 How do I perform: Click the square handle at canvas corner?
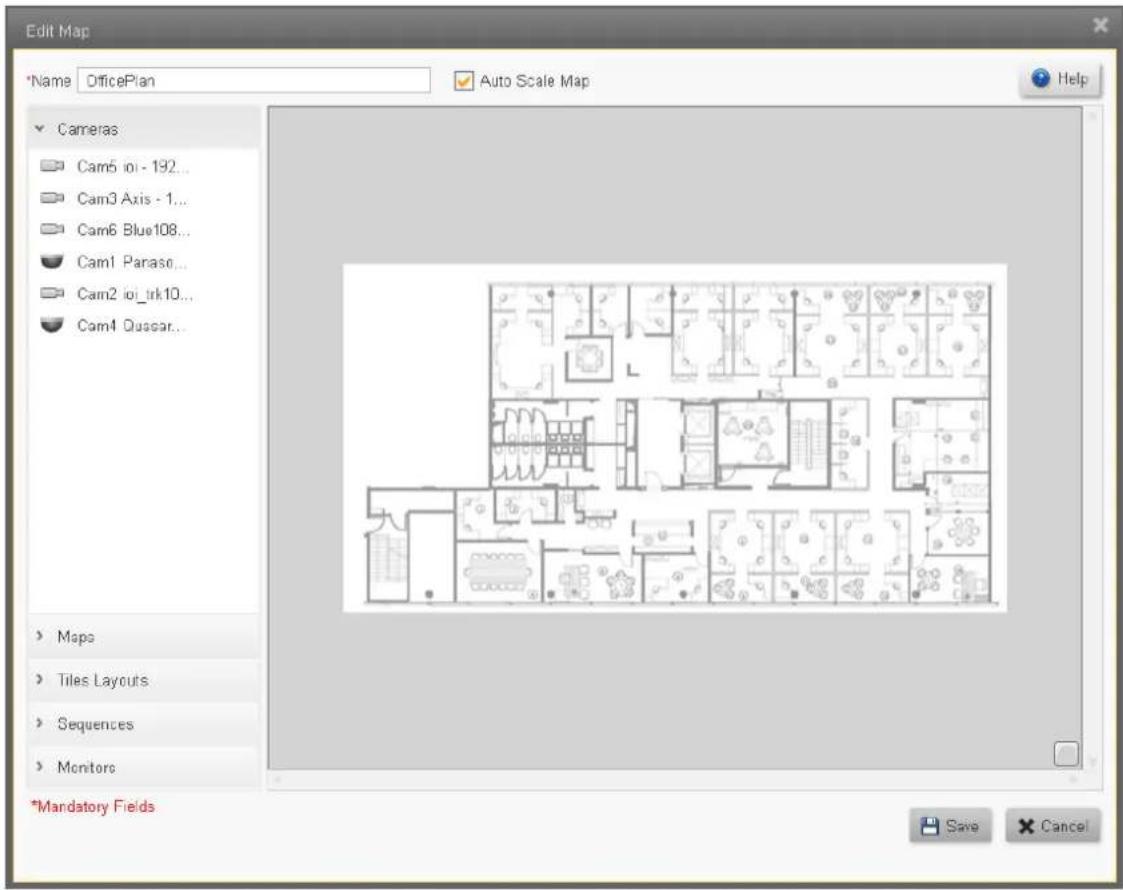(1066, 754)
